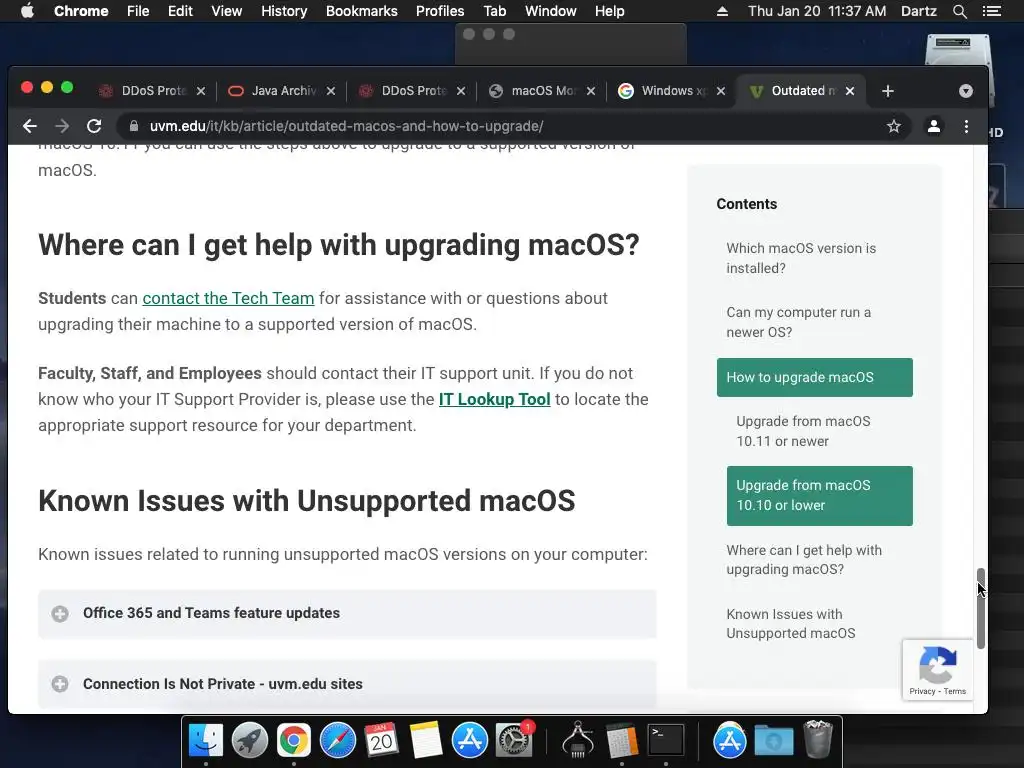Open the Profiles menu

(x=440, y=11)
